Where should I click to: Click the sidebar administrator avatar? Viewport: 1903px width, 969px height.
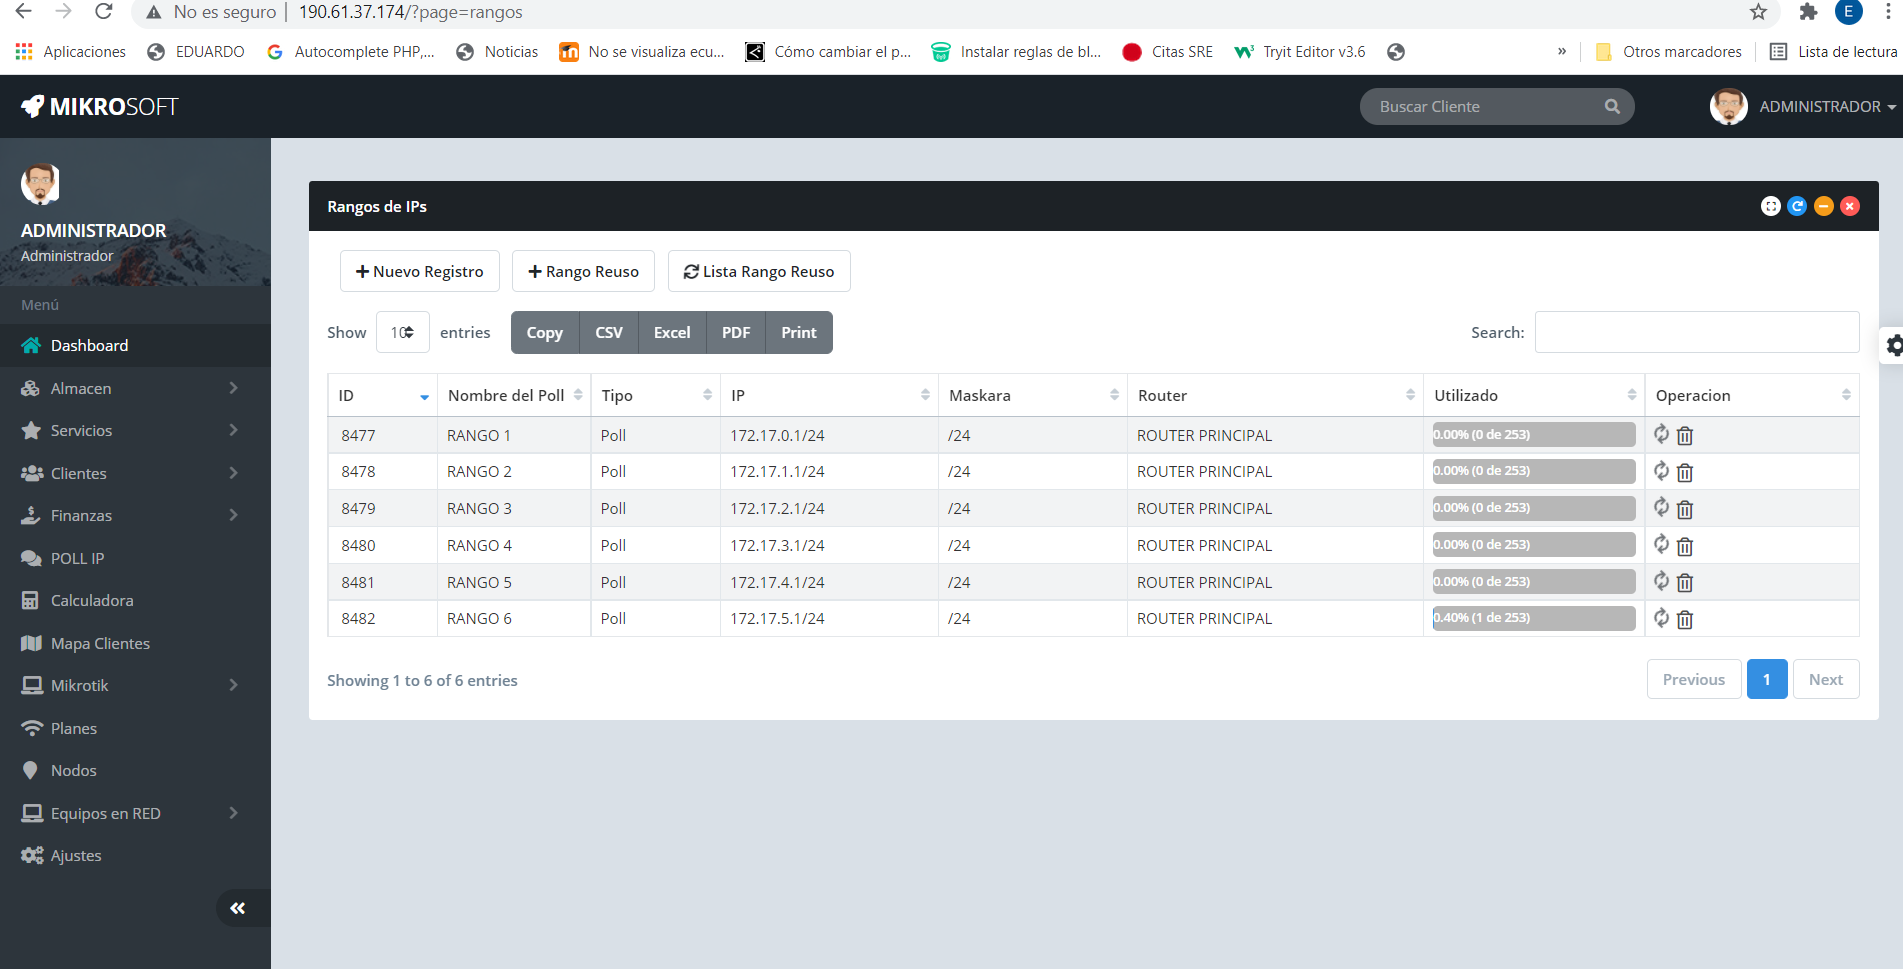pyautogui.click(x=40, y=184)
